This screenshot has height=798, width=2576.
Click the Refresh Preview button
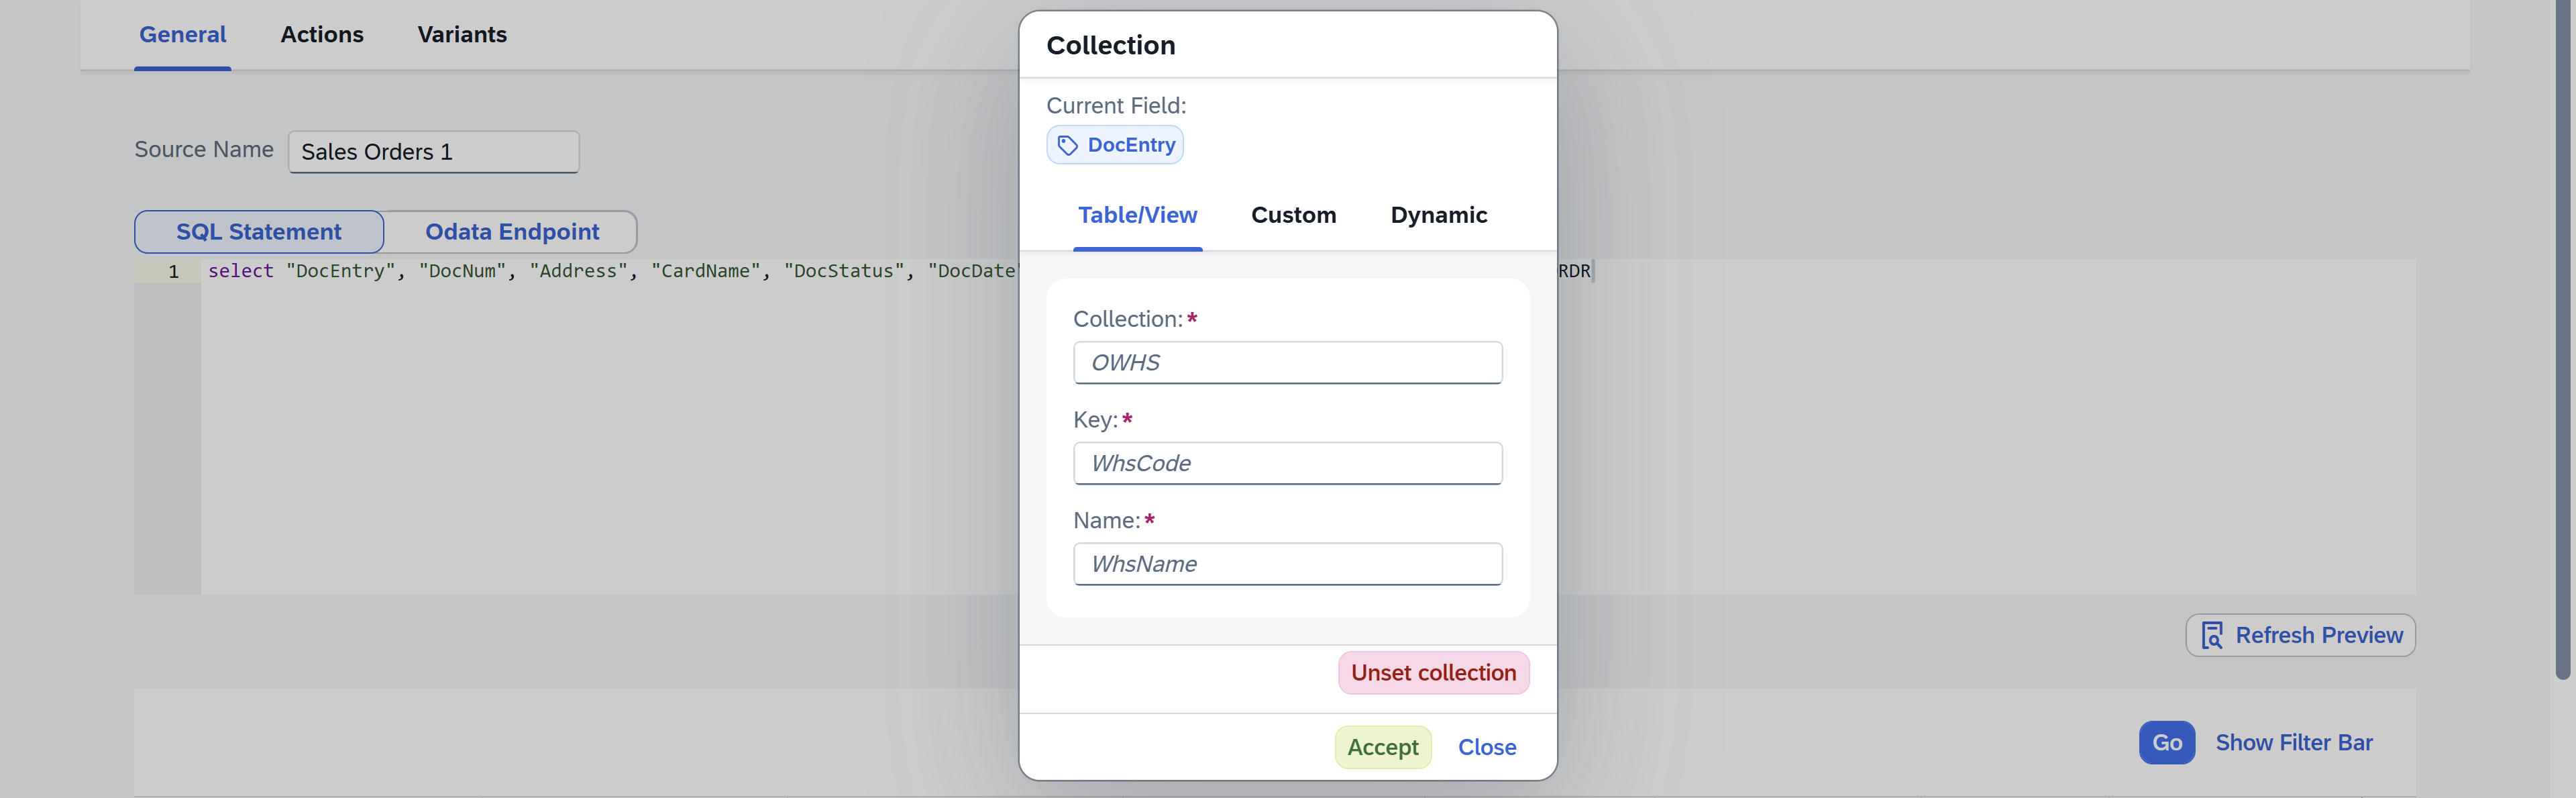pyautogui.click(x=2300, y=635)
